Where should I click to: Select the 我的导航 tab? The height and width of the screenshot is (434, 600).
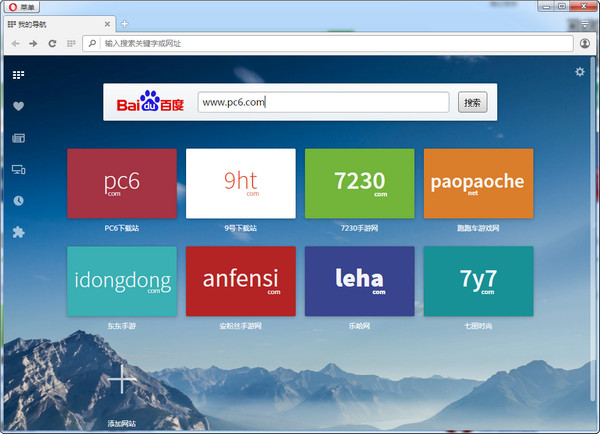click(x=58, y=24)
